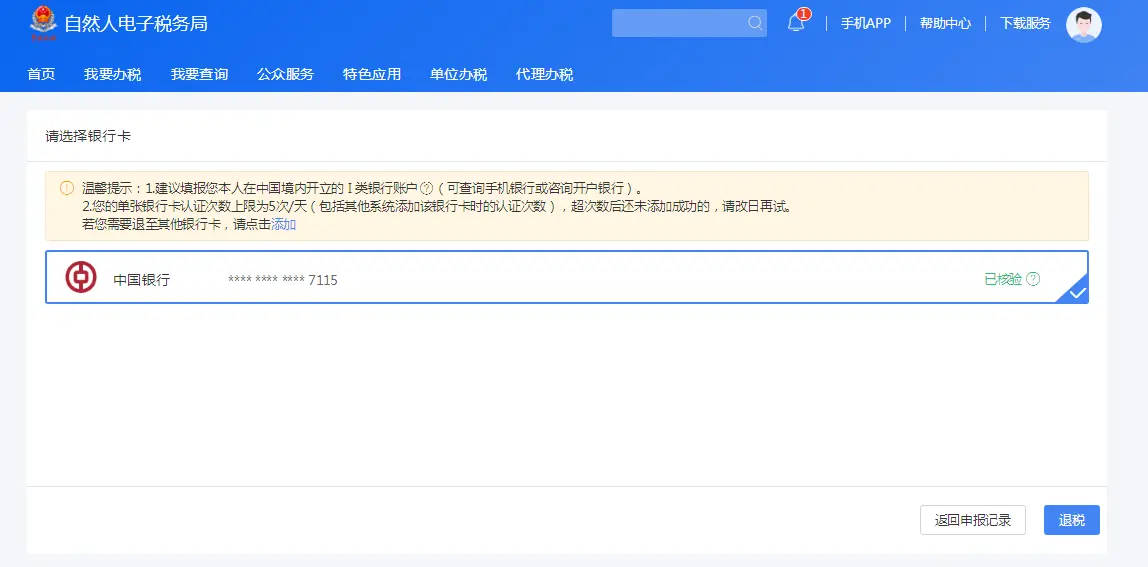Go to 首页 in navigation
This screenshot has width=1148, height=567.
[x=41, y=74]
